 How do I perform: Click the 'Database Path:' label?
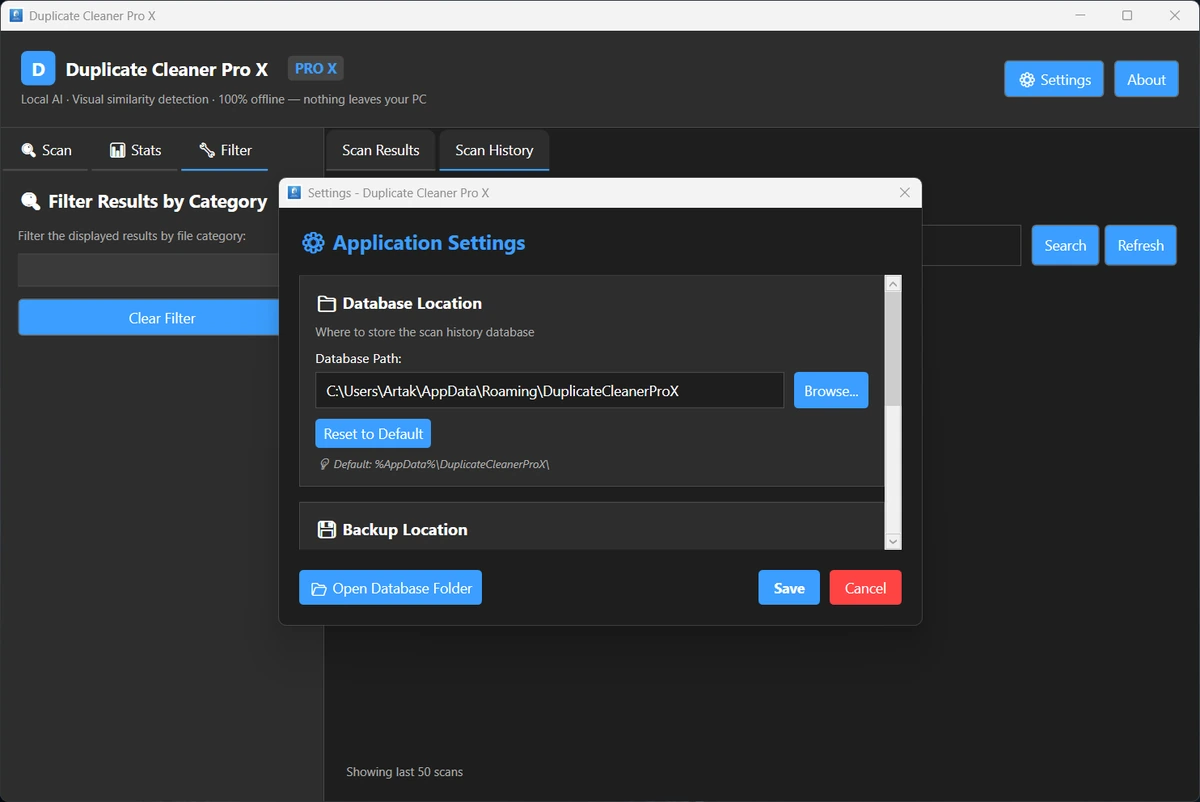pos(358,358)
